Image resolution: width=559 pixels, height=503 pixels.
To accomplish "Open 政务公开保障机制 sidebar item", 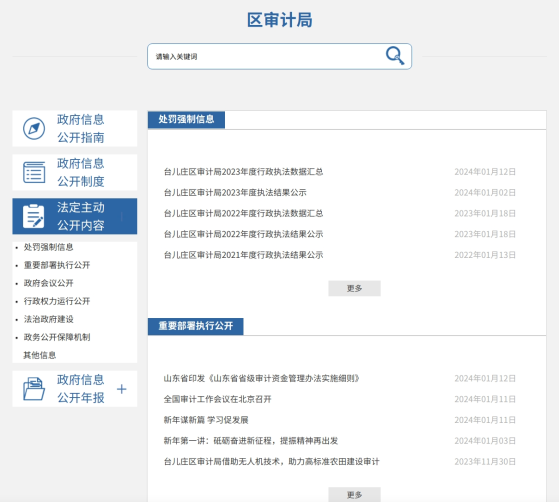I will 57,337.
